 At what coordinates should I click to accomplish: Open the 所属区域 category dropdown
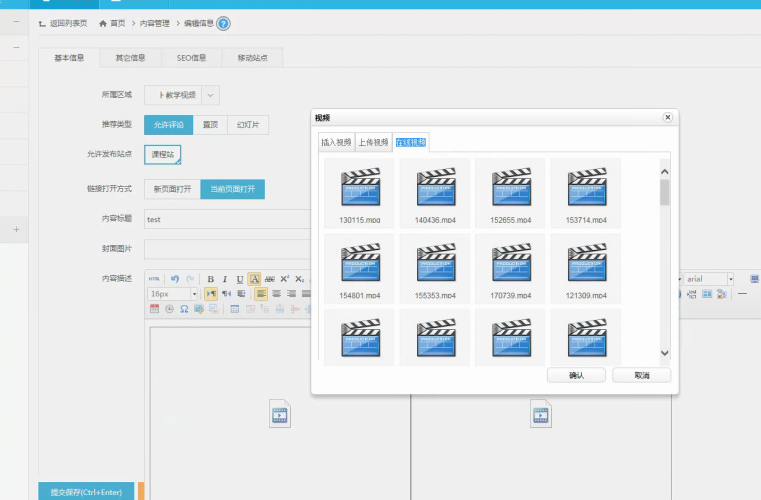point(210,95)
